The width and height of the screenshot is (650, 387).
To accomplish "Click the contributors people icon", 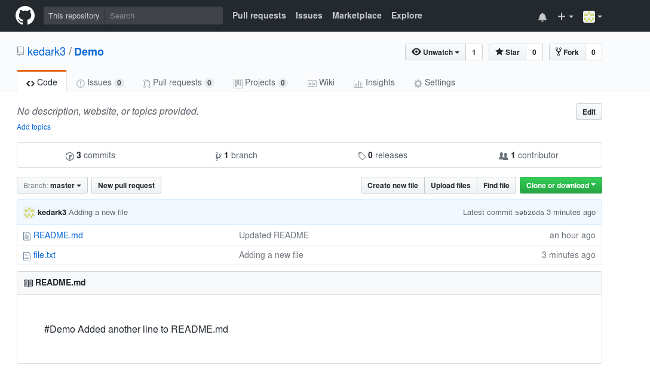I will (x=503, y=156).
